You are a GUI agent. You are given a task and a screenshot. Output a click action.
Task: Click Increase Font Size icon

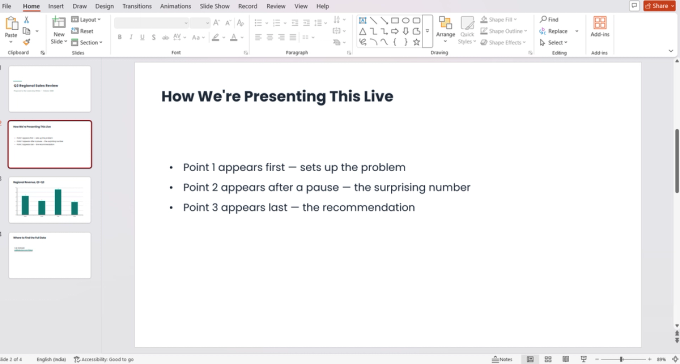(217, 23)
